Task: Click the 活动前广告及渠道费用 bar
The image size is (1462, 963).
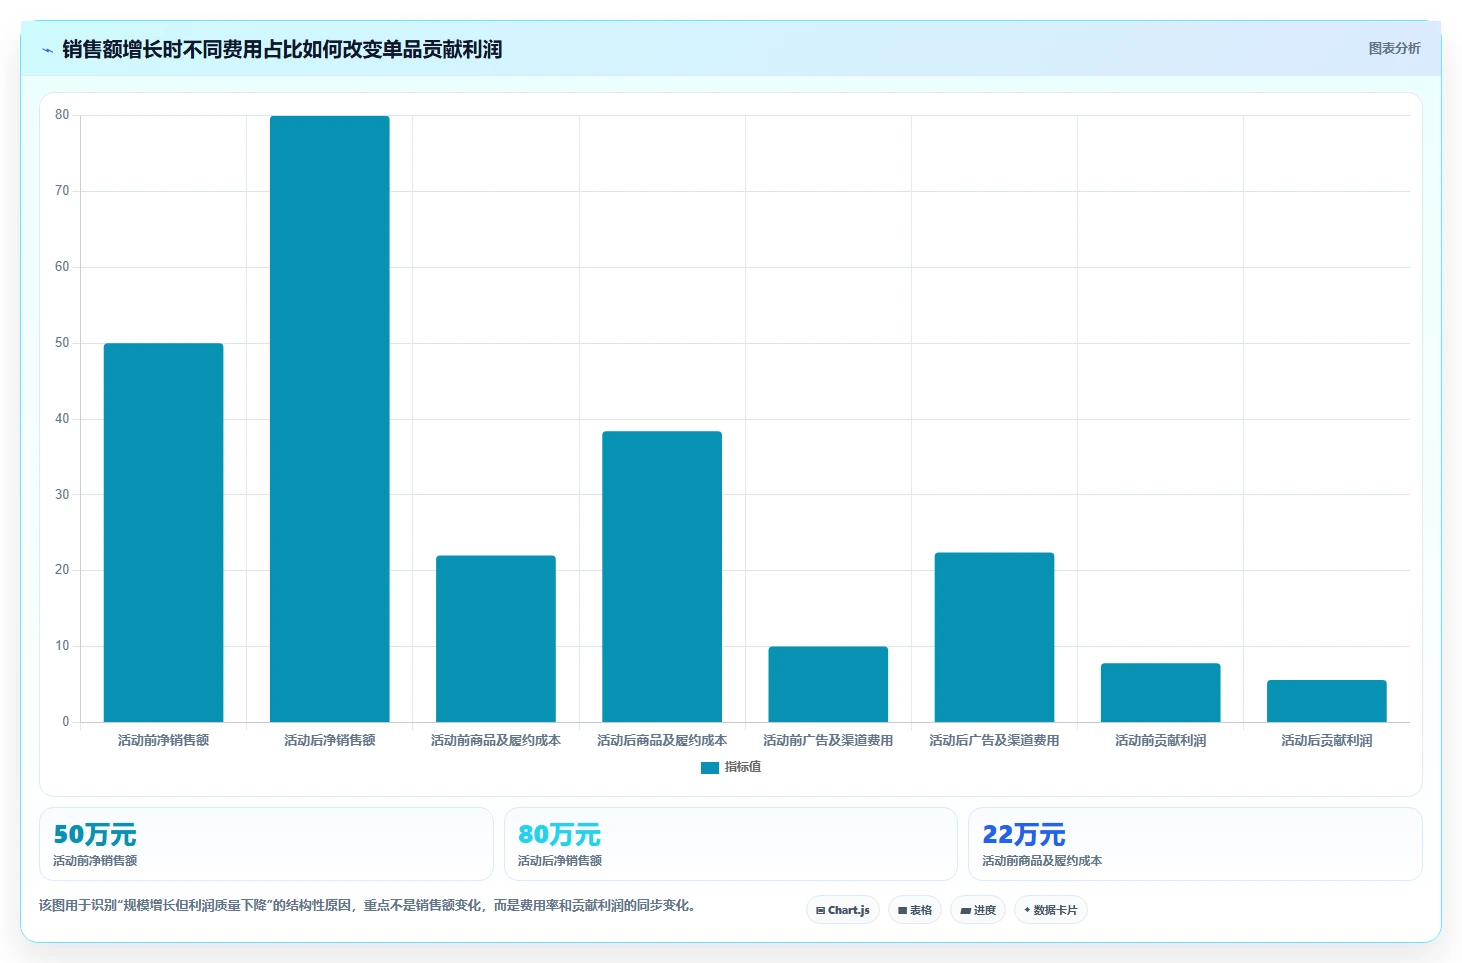Action: (x=828, y=684)
